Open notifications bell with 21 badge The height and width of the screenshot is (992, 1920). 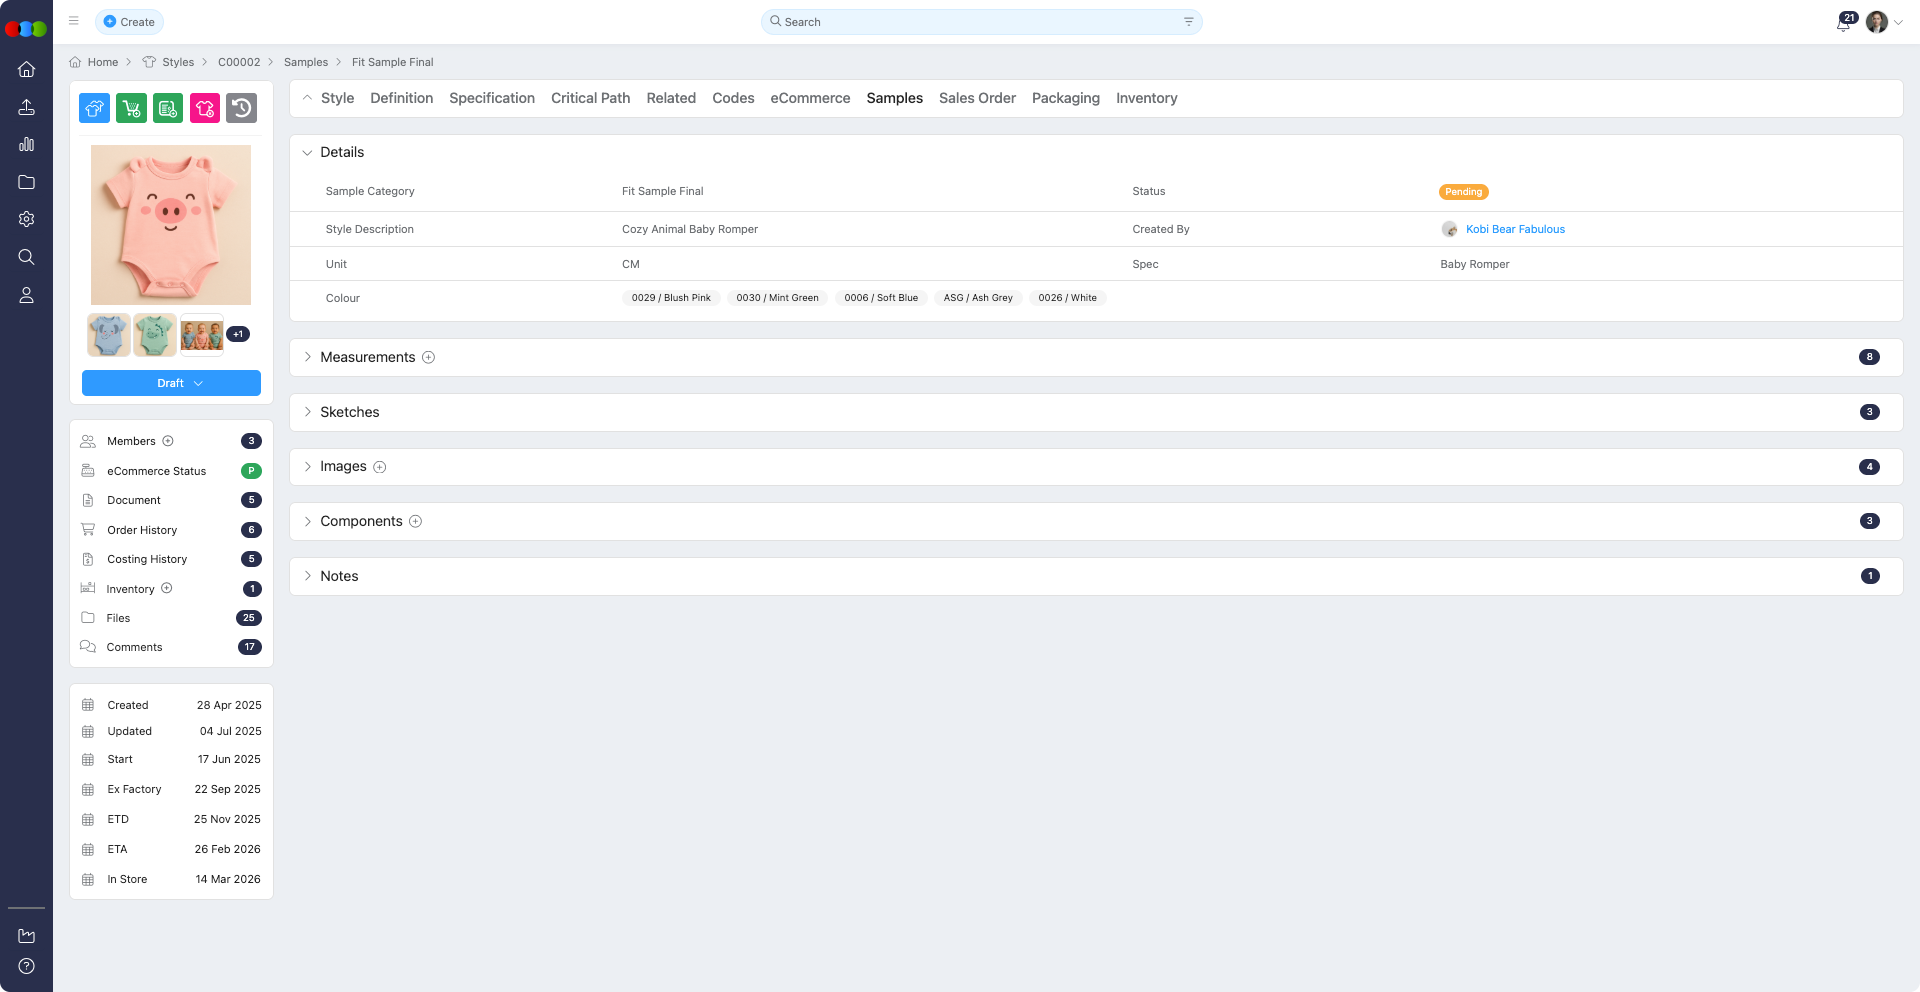tap(1843, 23)
